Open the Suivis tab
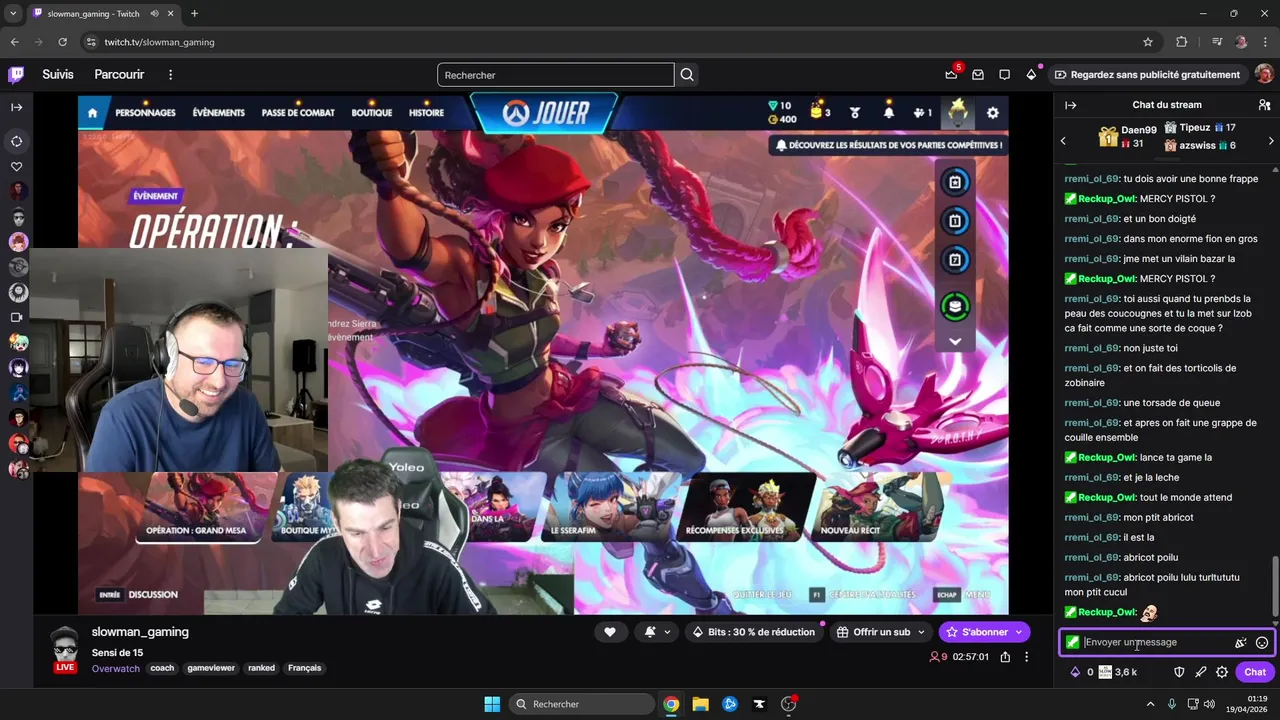The height and width of the screenshot is (720, 1280). pyautogui.click(x=58, y=75)
